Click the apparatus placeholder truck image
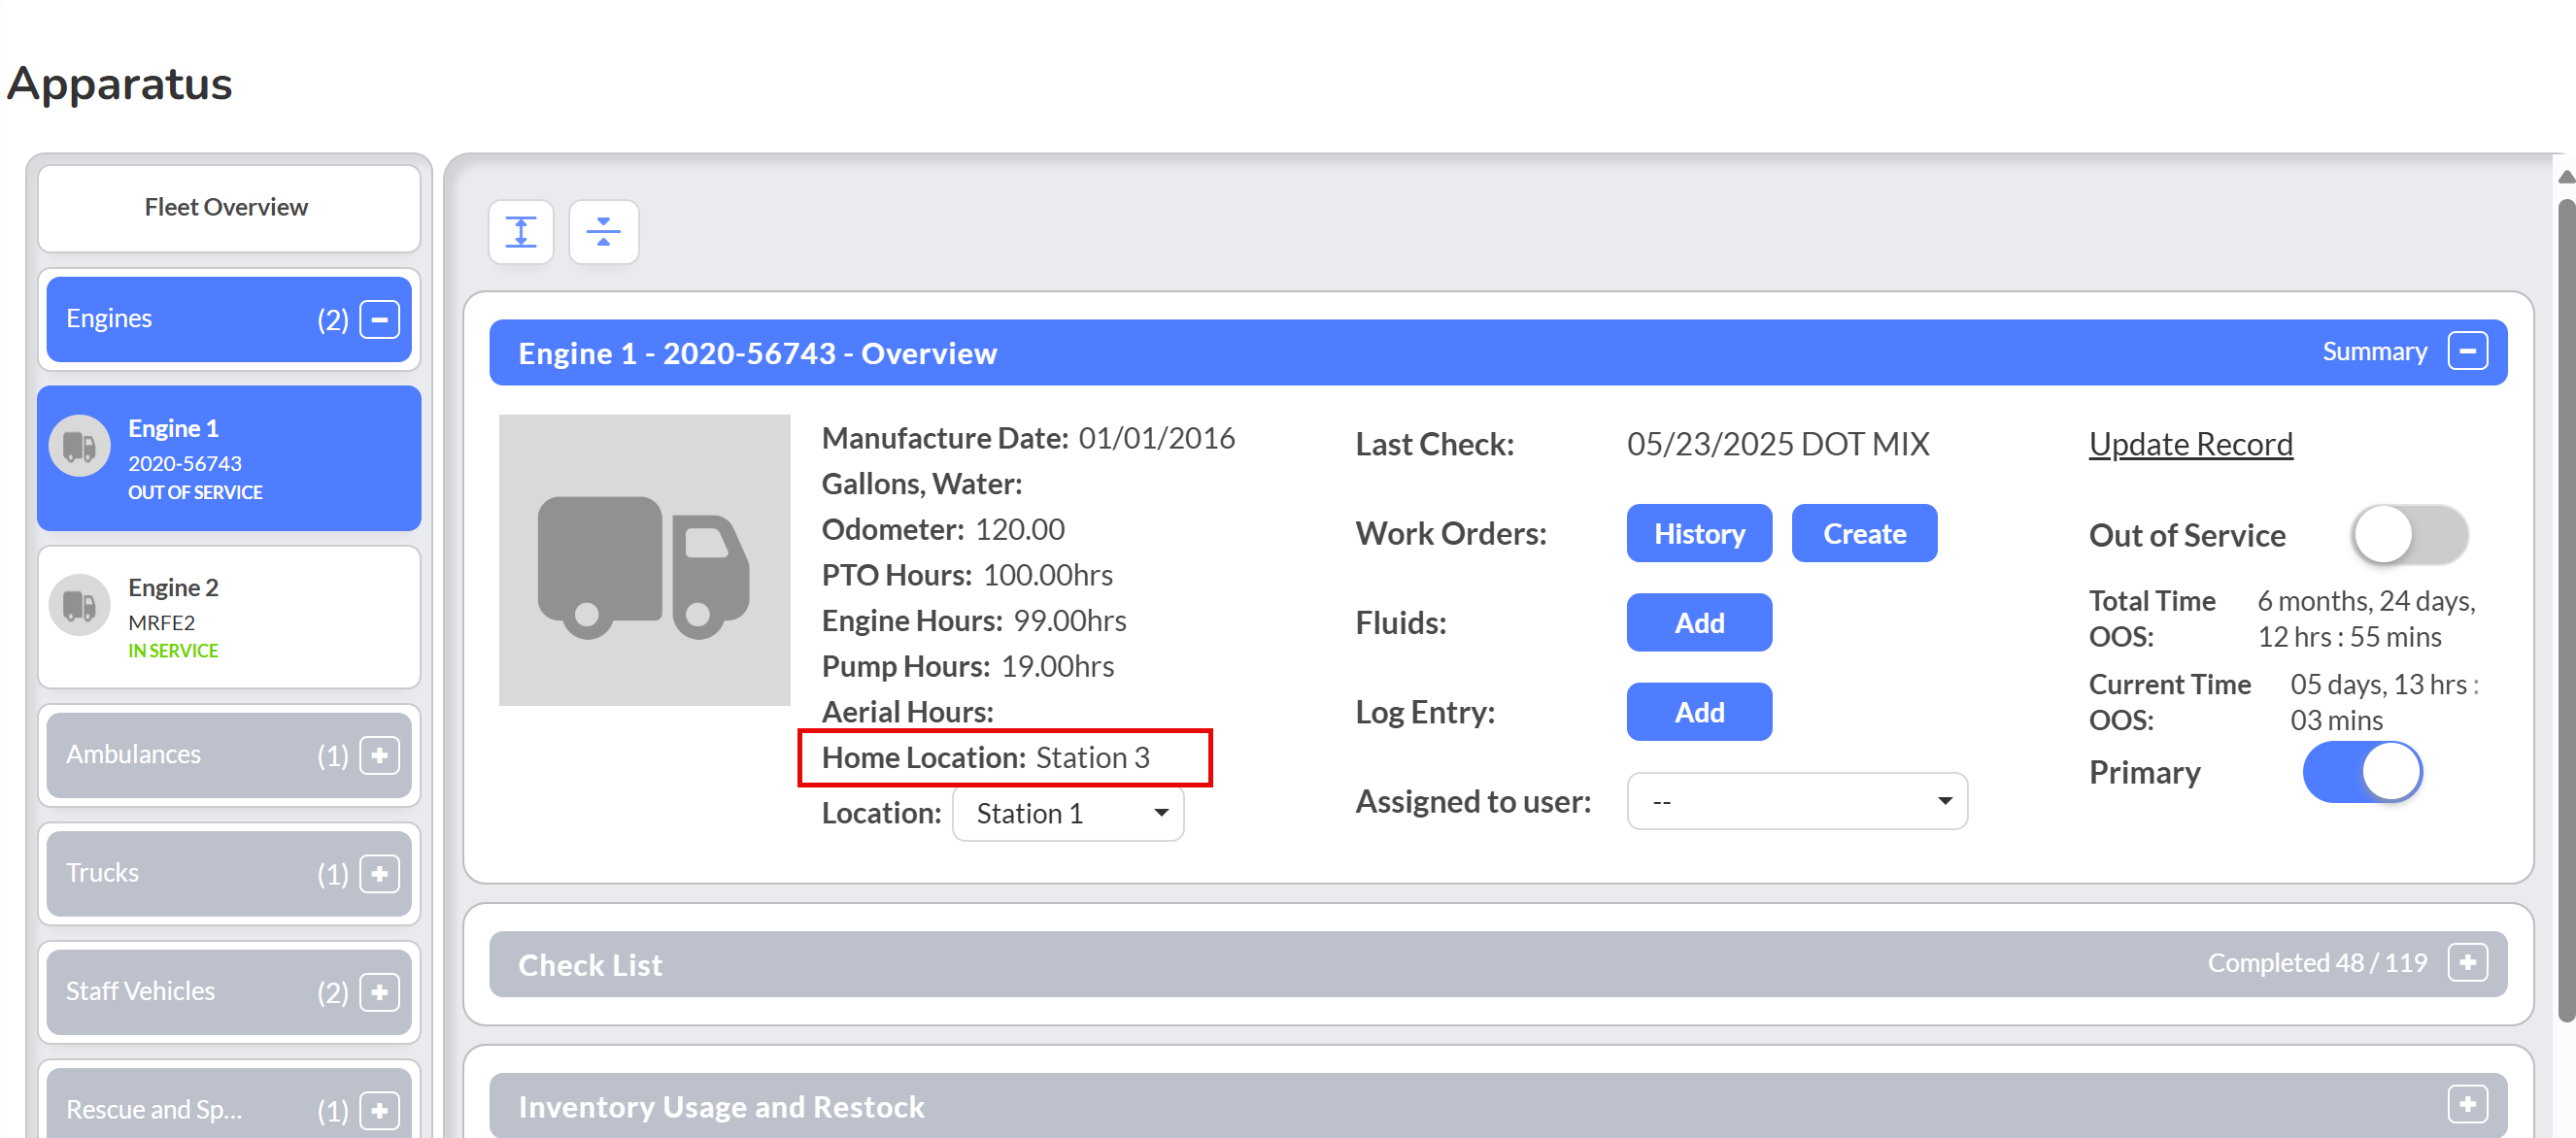The image size is (2576, 1138). [645, 560]
